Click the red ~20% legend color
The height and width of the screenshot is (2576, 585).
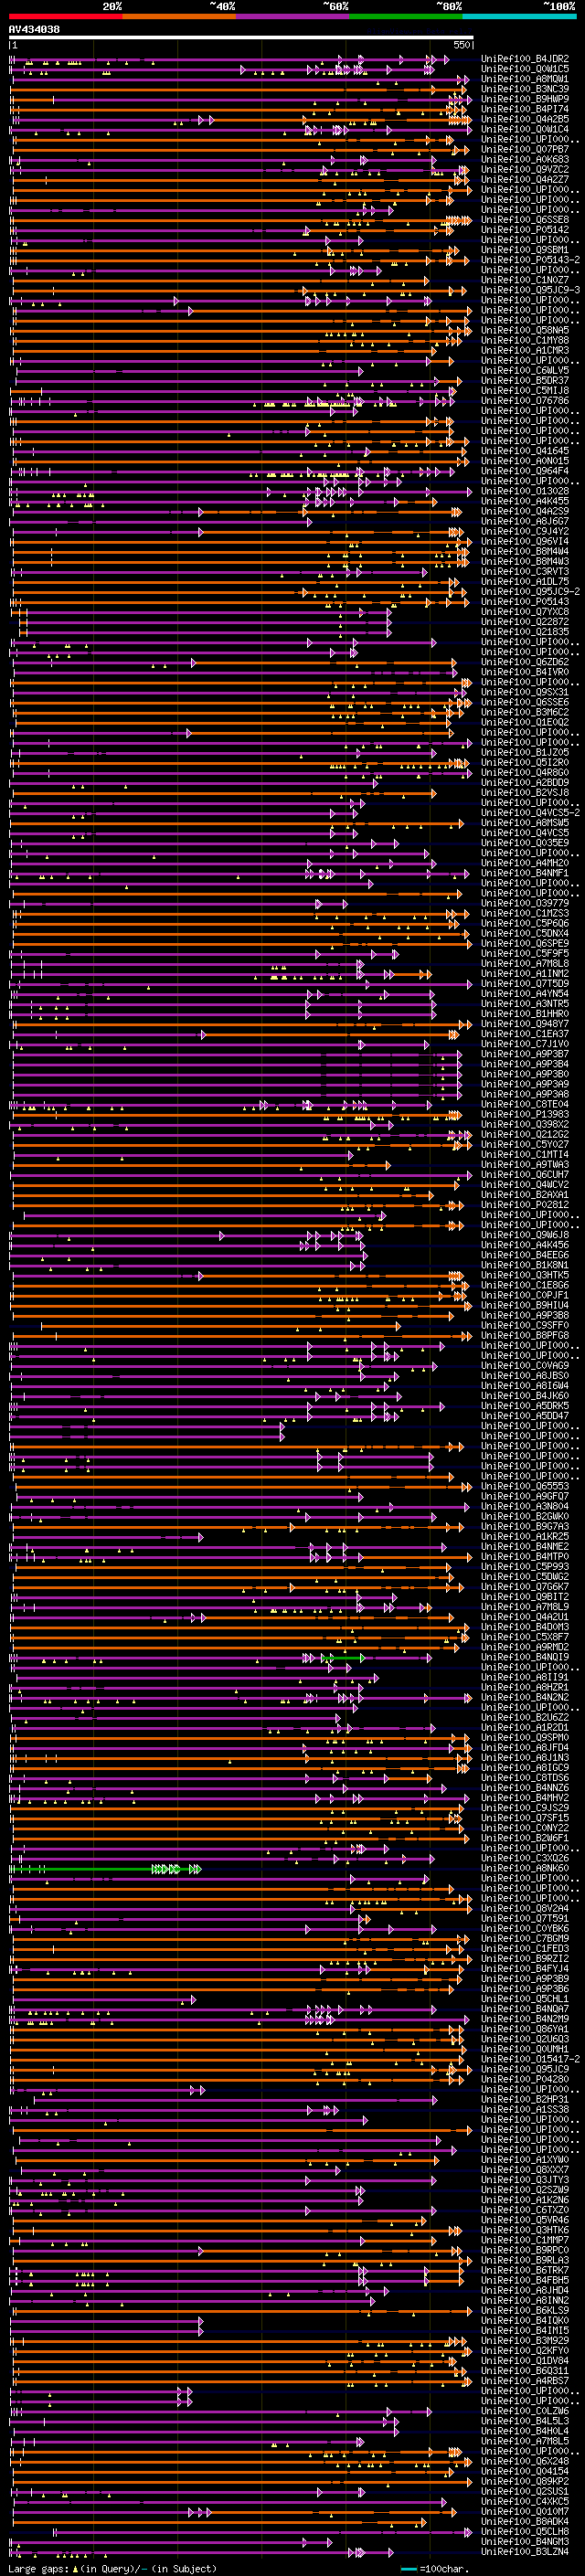[66, 16]
